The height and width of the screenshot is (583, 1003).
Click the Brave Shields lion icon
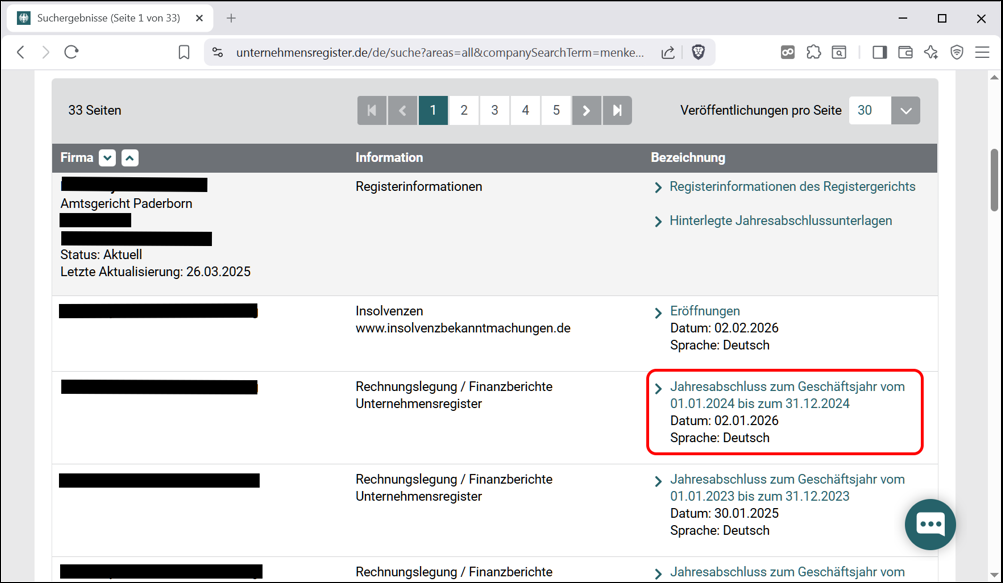click(698, 53)
